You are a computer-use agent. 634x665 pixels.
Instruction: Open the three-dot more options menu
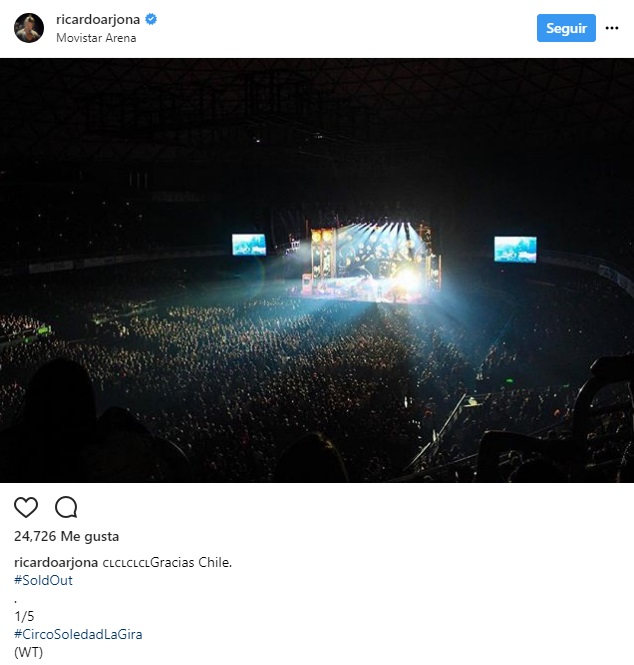click(612, 28)
